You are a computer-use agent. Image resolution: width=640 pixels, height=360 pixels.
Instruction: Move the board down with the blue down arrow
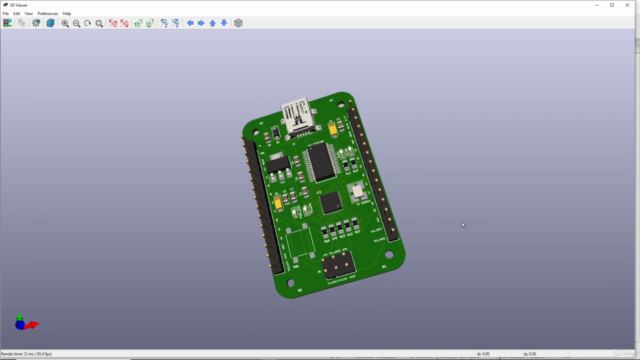224,23
